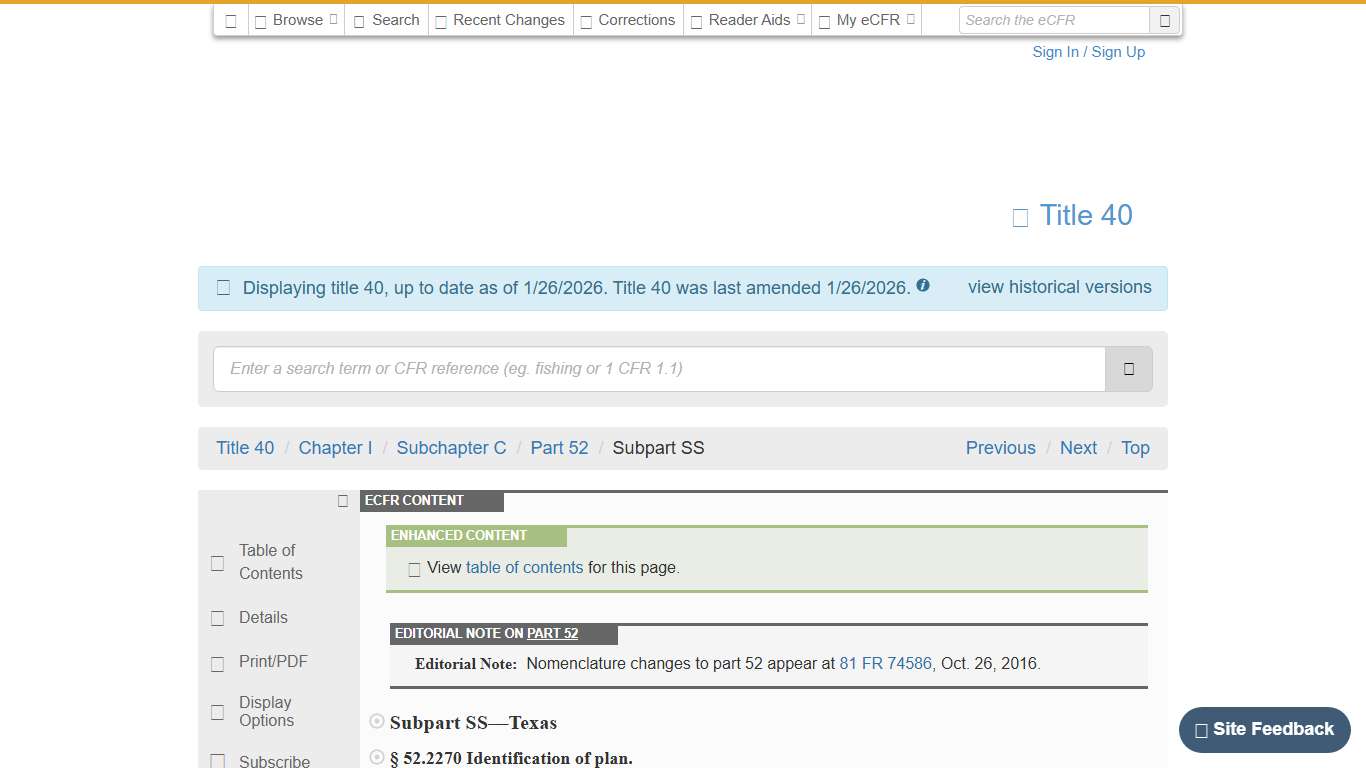1366x768 pixels.
Task: Click the anchor marker beside § 52.2270 heading
Action: tap(376, 756)
